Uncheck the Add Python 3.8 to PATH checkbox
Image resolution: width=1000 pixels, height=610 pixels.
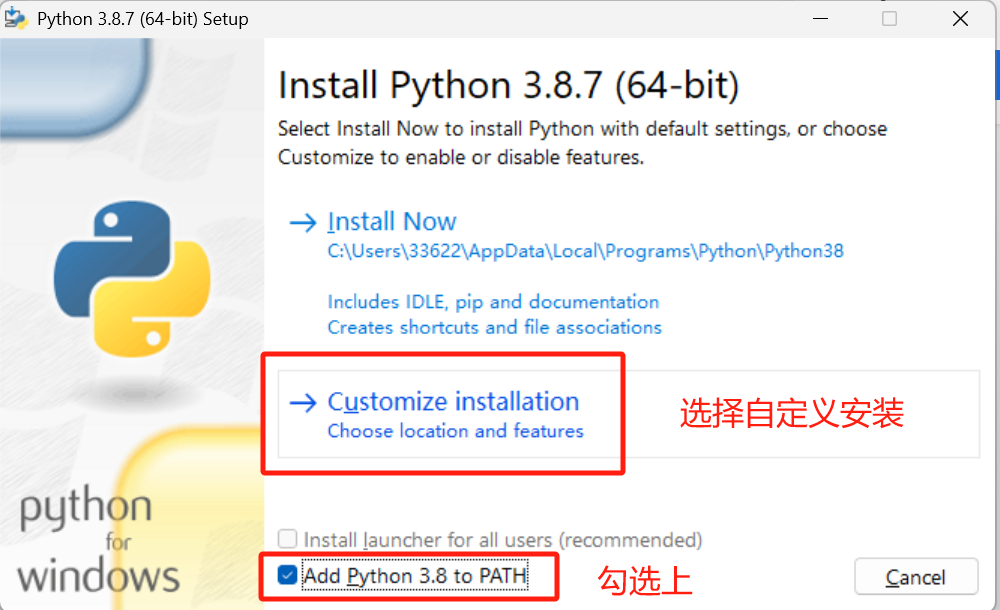point(287,575)
